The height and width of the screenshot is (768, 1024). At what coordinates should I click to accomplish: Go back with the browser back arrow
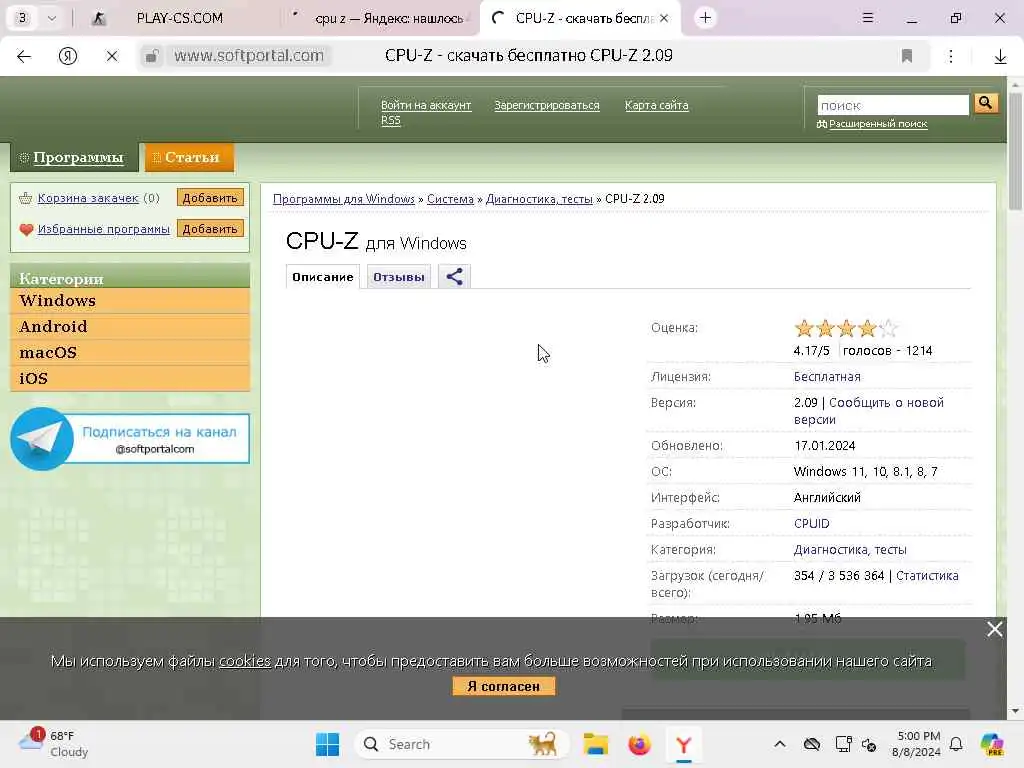pyautogui.click(x=24, y=56)
